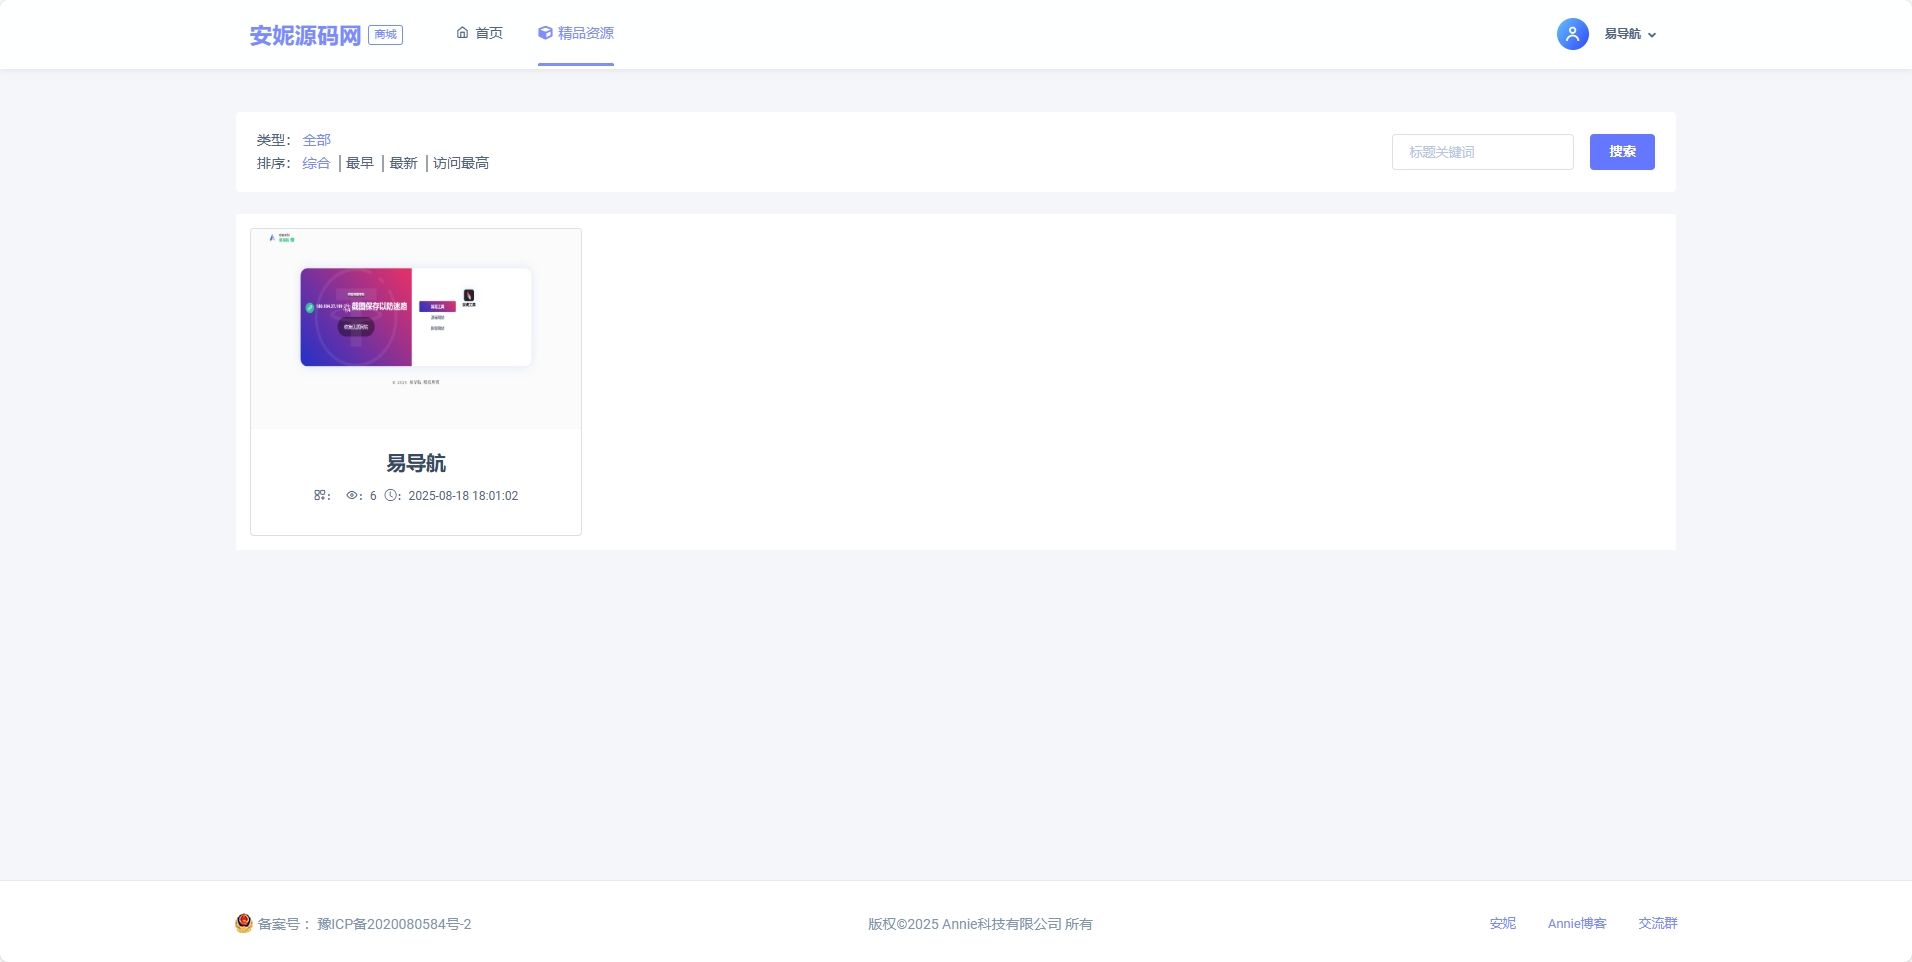Click the eye views icon on the card
The height and width of the screenshot is (962, 1912).
[x=352, y=495]
